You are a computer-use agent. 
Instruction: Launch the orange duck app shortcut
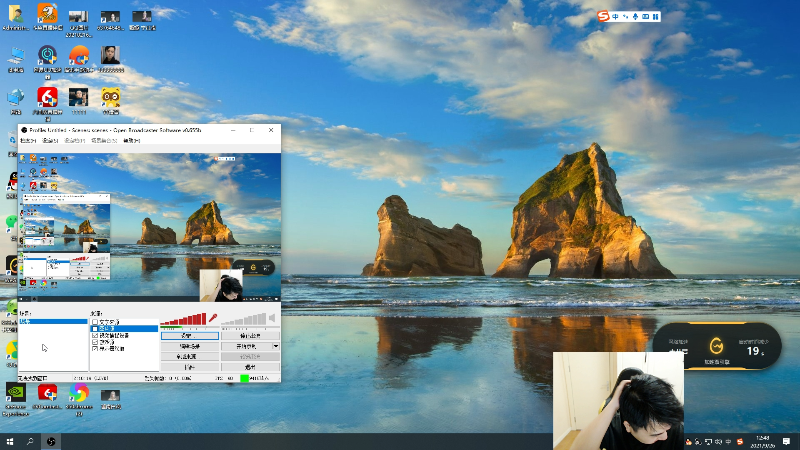(x=47, y=17)
